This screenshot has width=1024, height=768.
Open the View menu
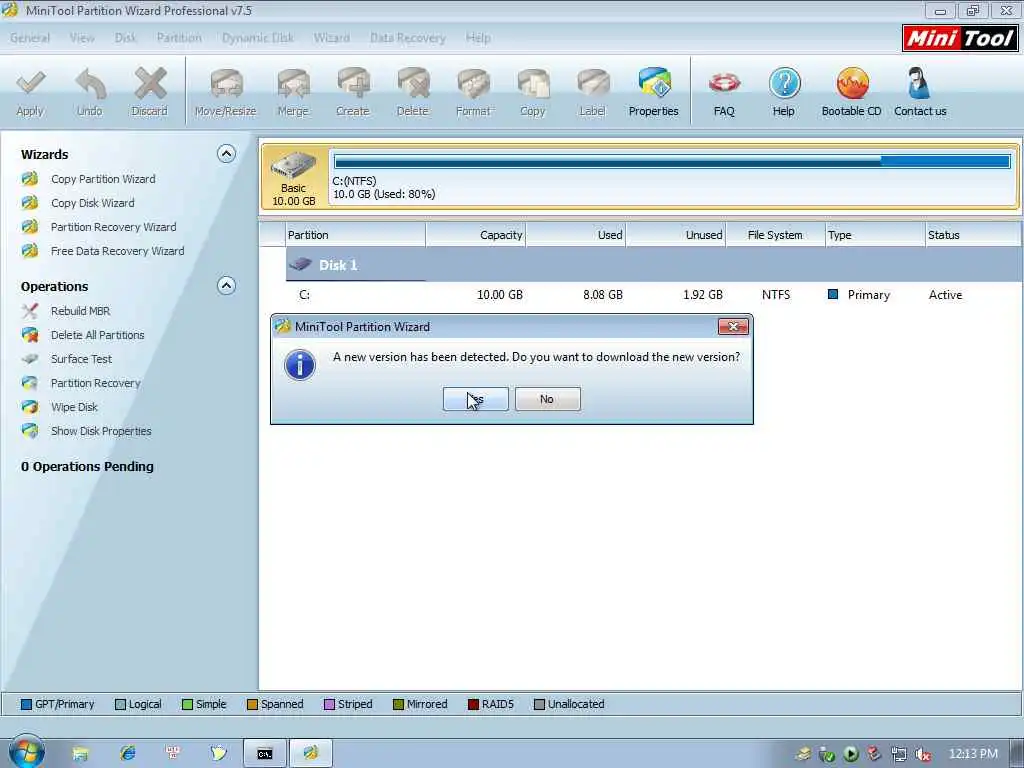82,38
